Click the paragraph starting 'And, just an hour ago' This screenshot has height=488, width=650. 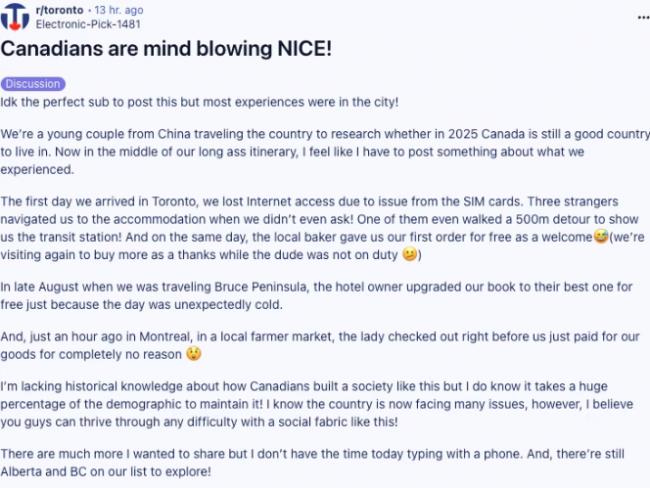click(320, 345)
